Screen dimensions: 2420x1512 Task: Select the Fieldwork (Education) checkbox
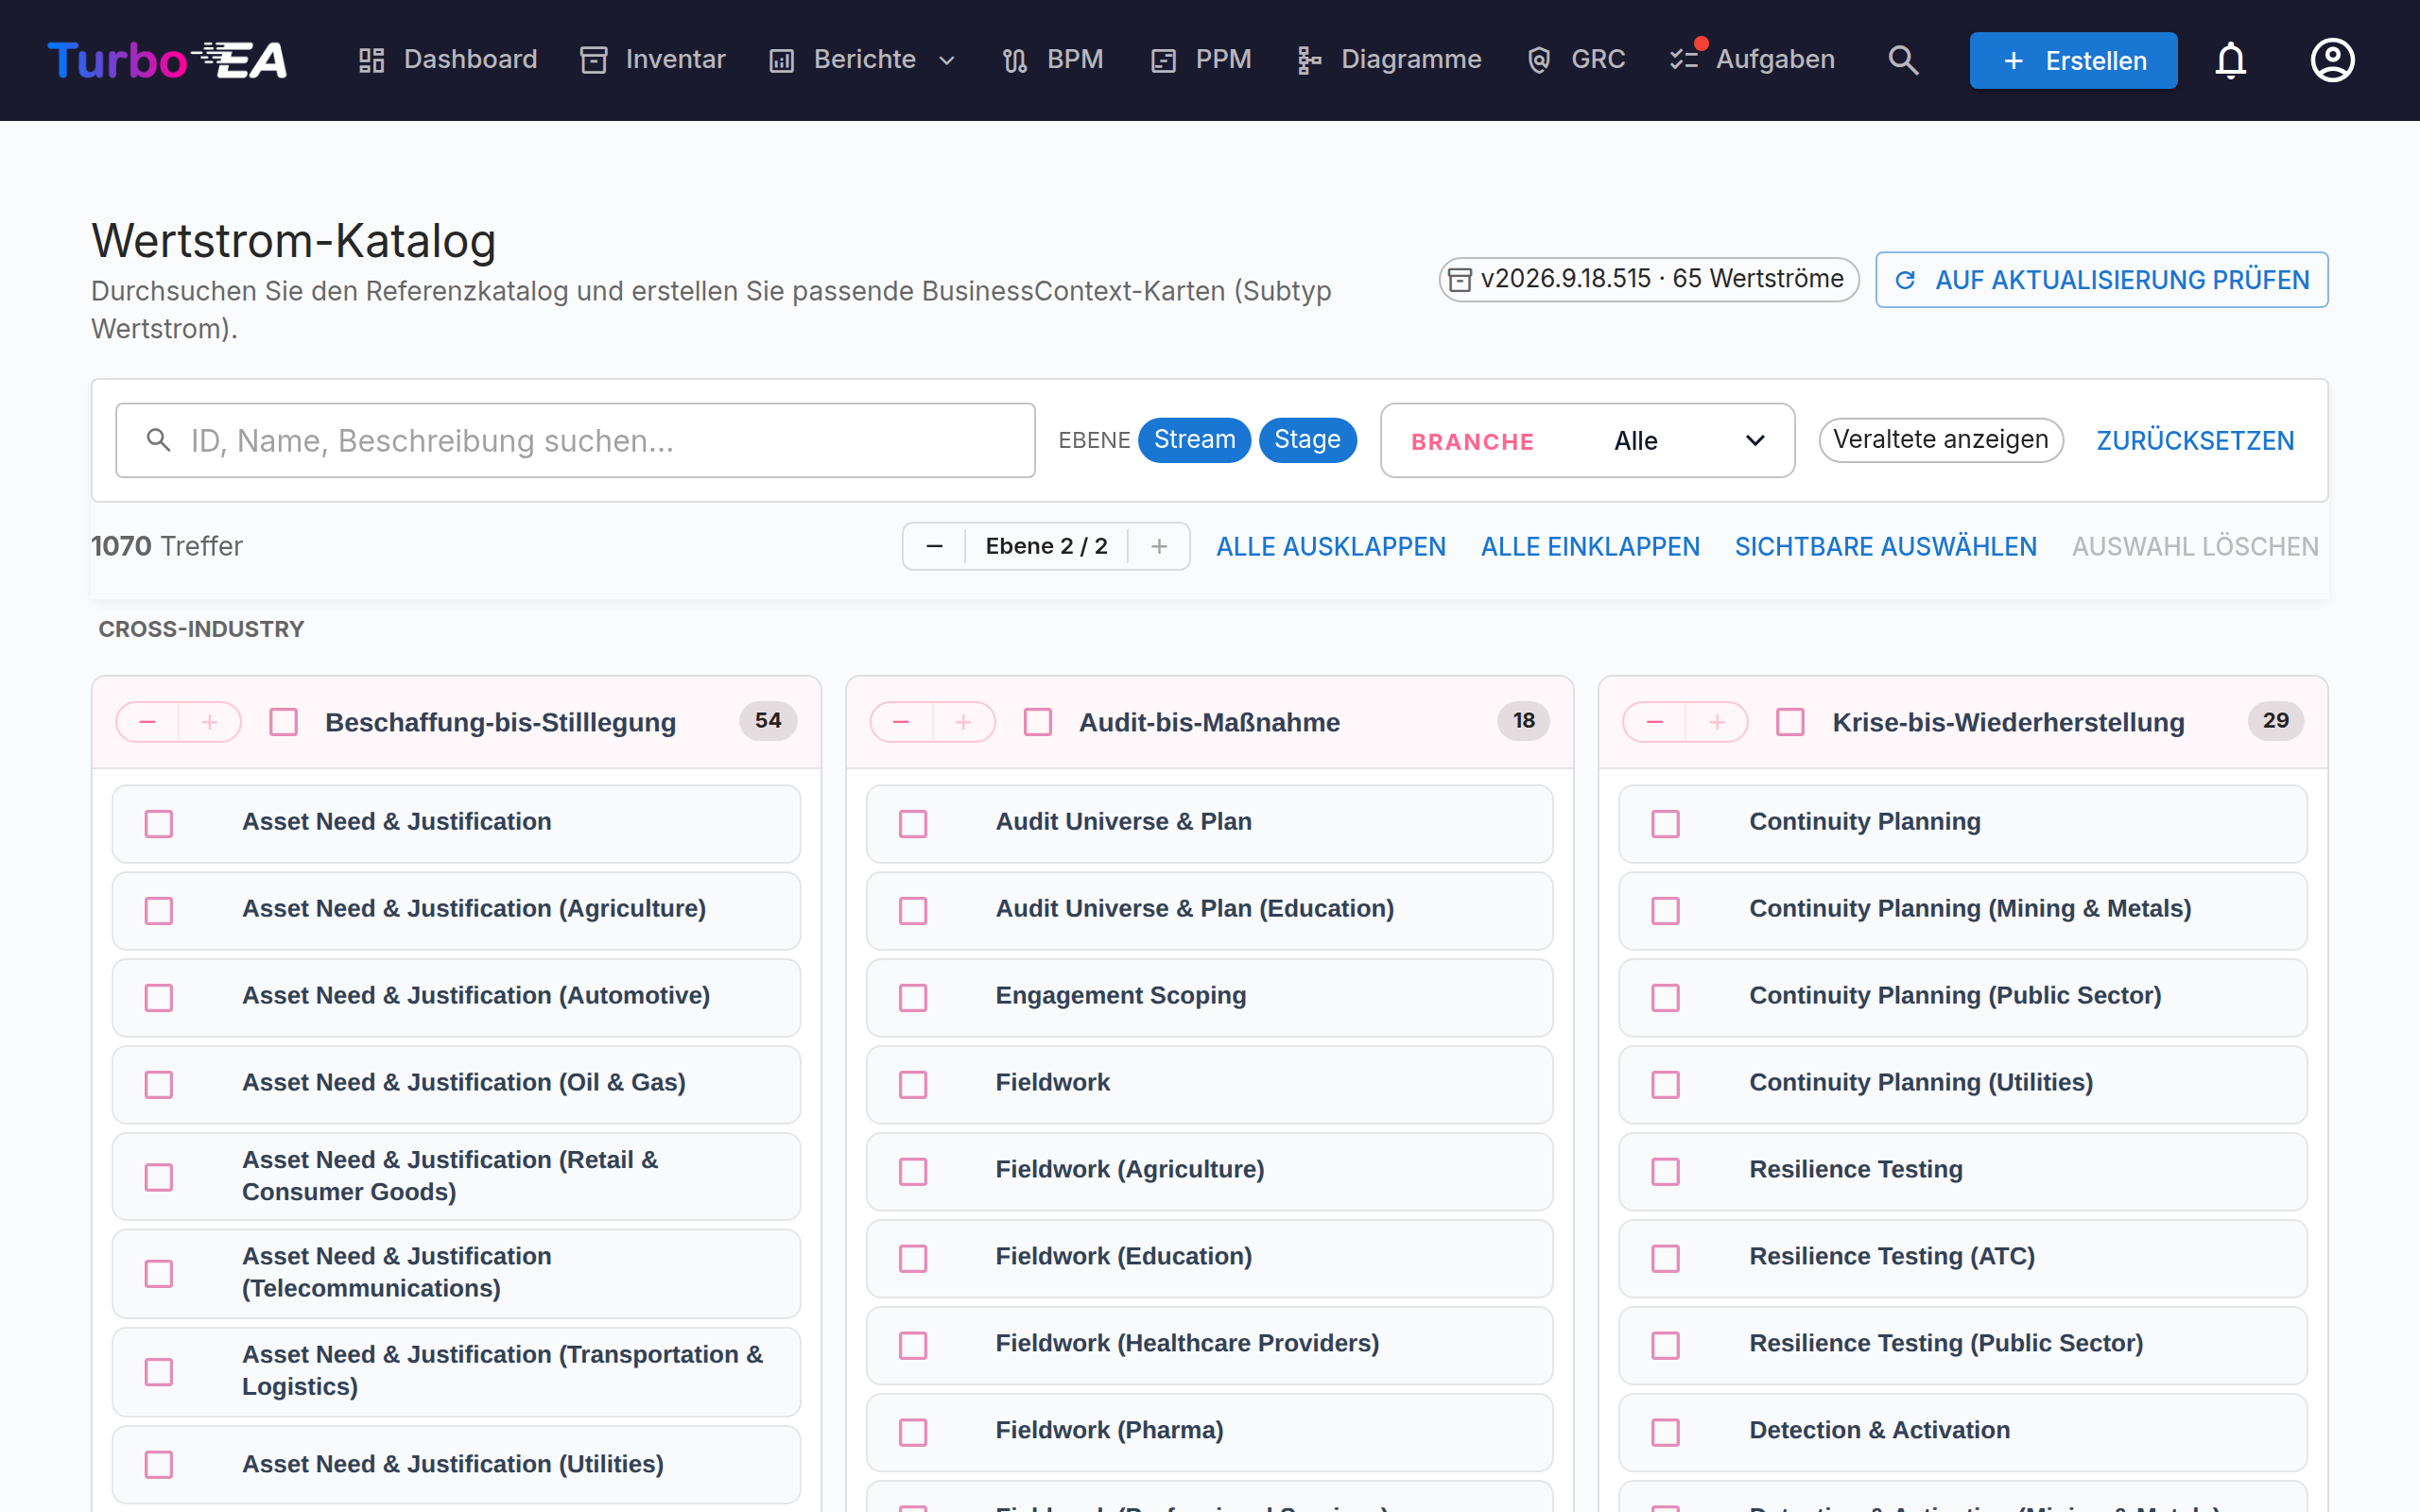913,1258
